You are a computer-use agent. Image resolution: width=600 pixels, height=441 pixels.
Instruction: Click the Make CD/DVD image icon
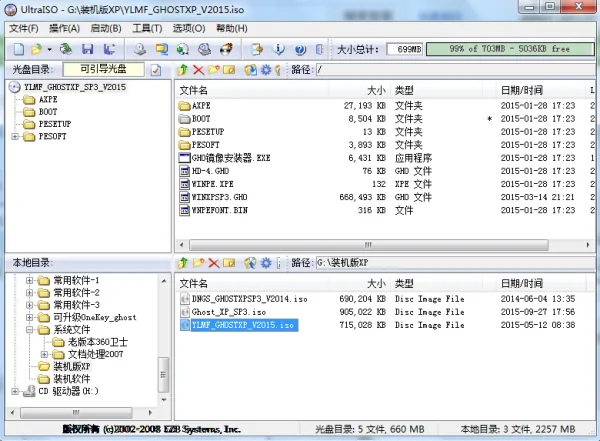[140, 49]
